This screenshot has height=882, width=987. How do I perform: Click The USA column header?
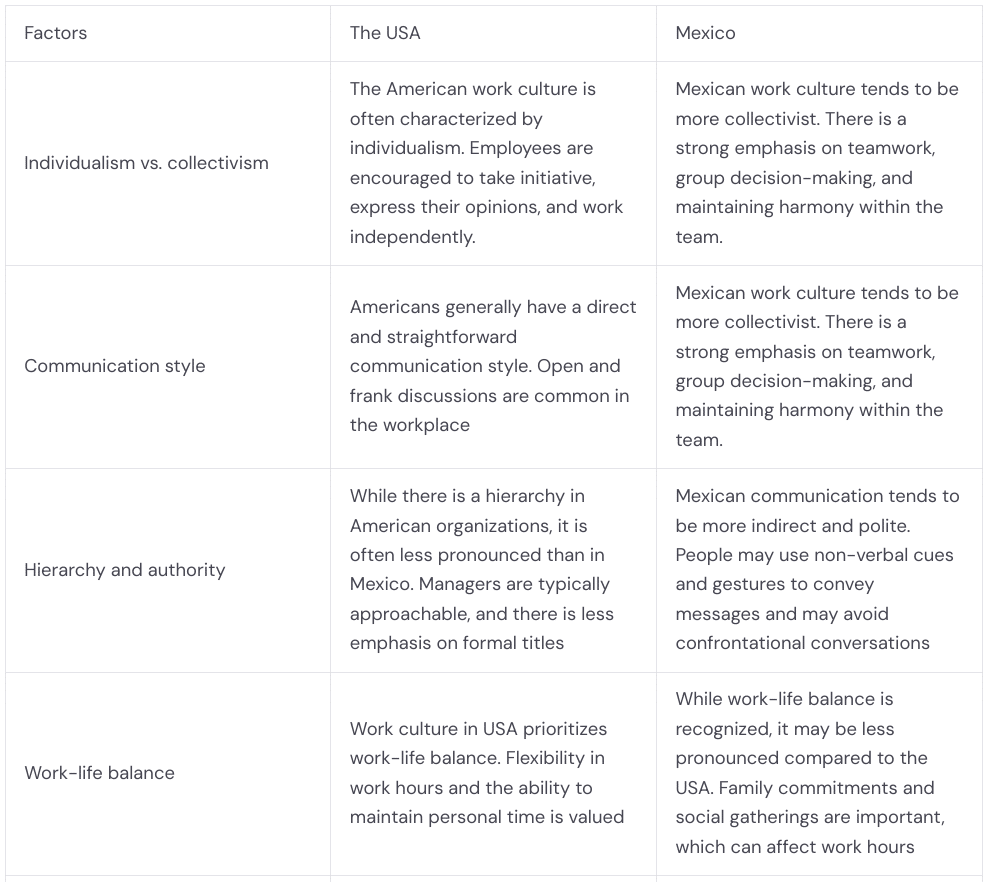pyautogui.click(x=385, y=33)
